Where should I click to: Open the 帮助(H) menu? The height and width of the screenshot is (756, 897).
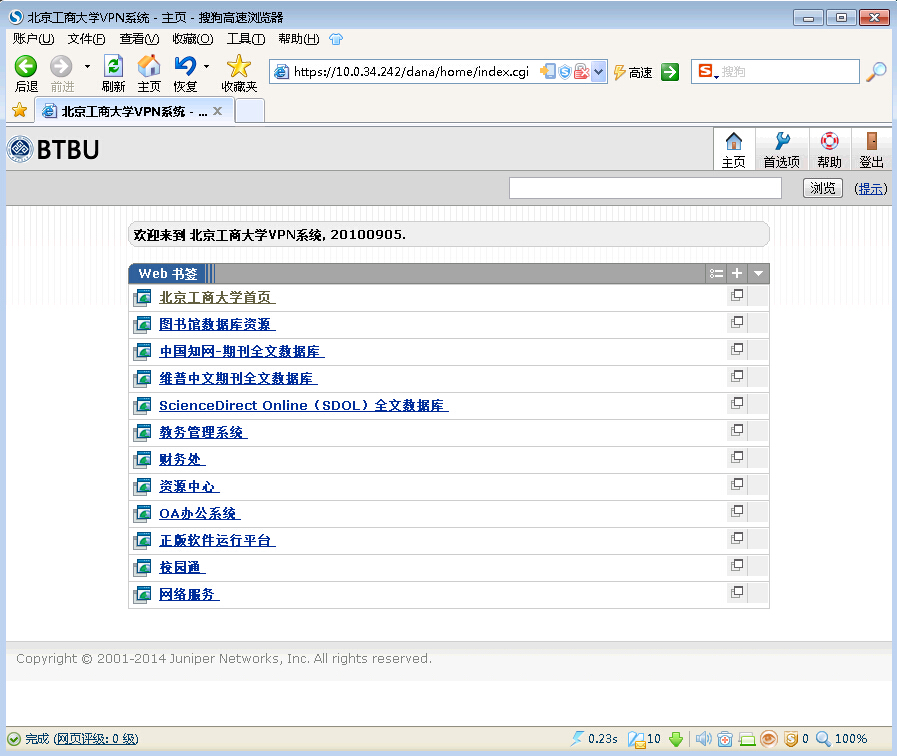299,39
